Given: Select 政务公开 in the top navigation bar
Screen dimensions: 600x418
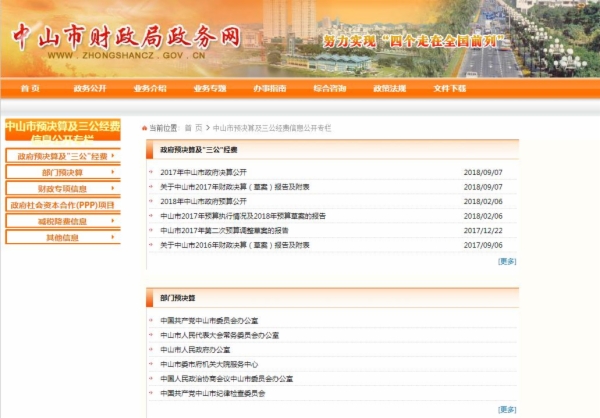Looking at the screenshot, I should point(90,89).
